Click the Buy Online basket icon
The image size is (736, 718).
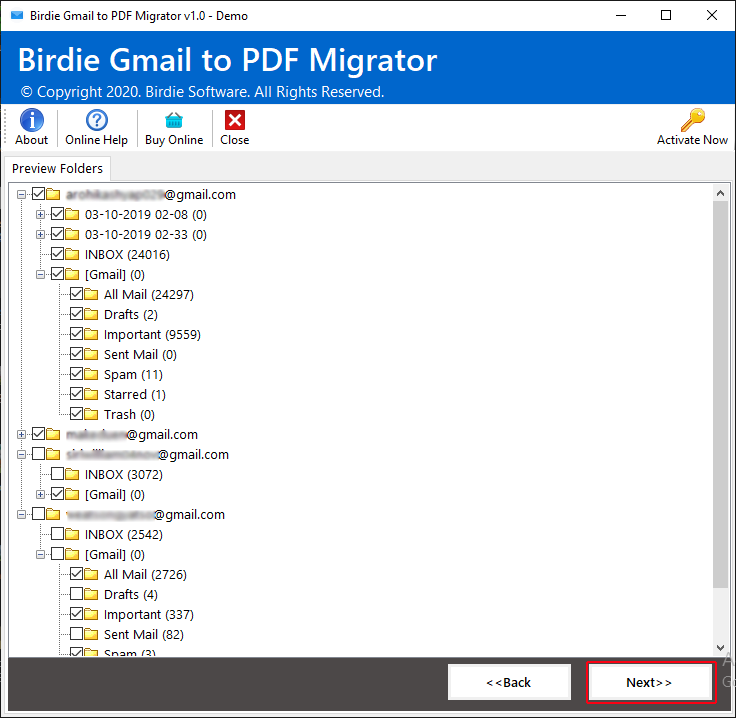click(174, 120)
